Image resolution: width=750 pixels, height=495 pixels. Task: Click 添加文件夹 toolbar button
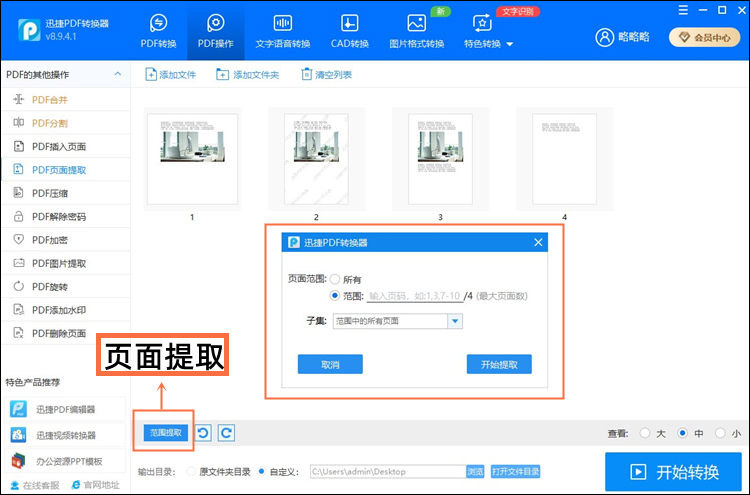247,75
